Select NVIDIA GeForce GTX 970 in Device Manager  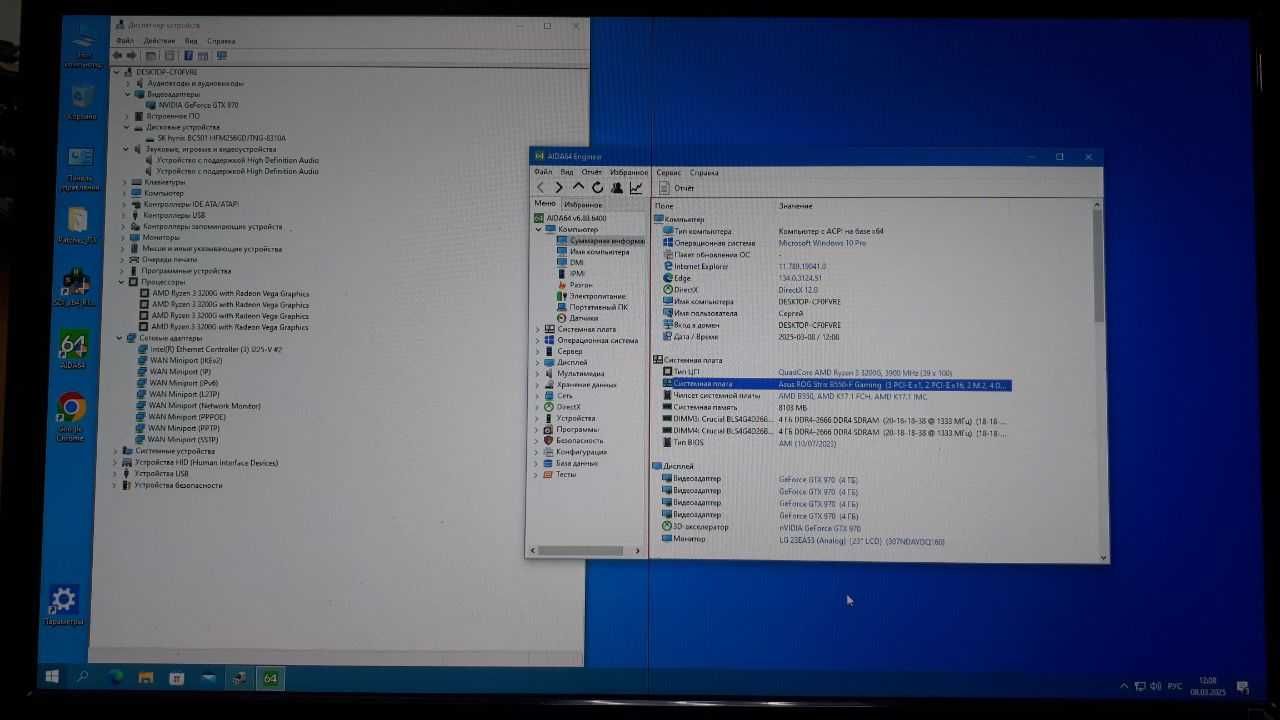[198, 105]
